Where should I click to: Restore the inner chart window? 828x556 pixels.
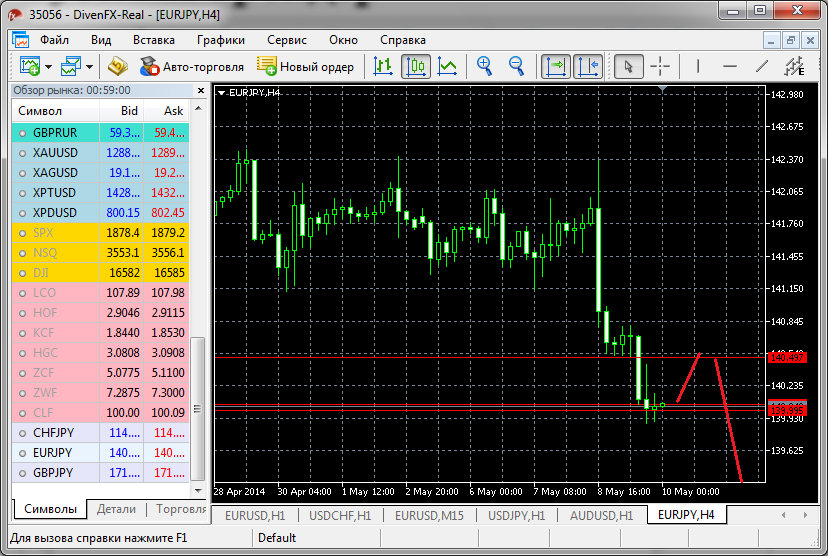tap(791, 40)
